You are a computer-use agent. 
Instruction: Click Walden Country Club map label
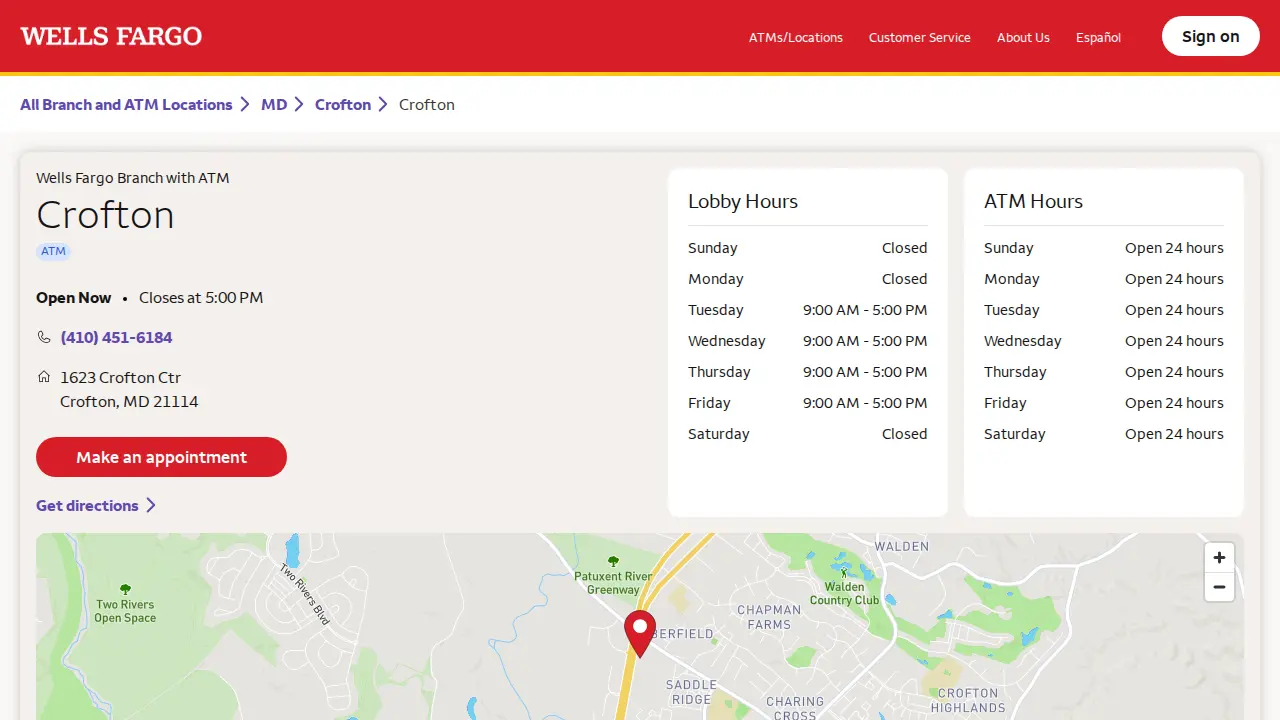pyautogui.click(x=845, y=594)
